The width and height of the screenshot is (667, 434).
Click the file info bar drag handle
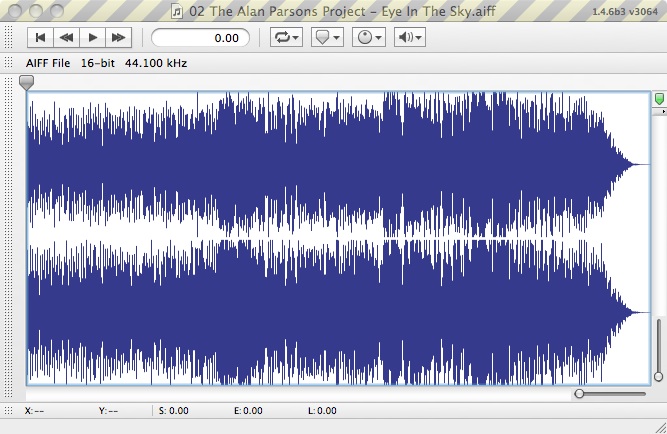[8, 63]
